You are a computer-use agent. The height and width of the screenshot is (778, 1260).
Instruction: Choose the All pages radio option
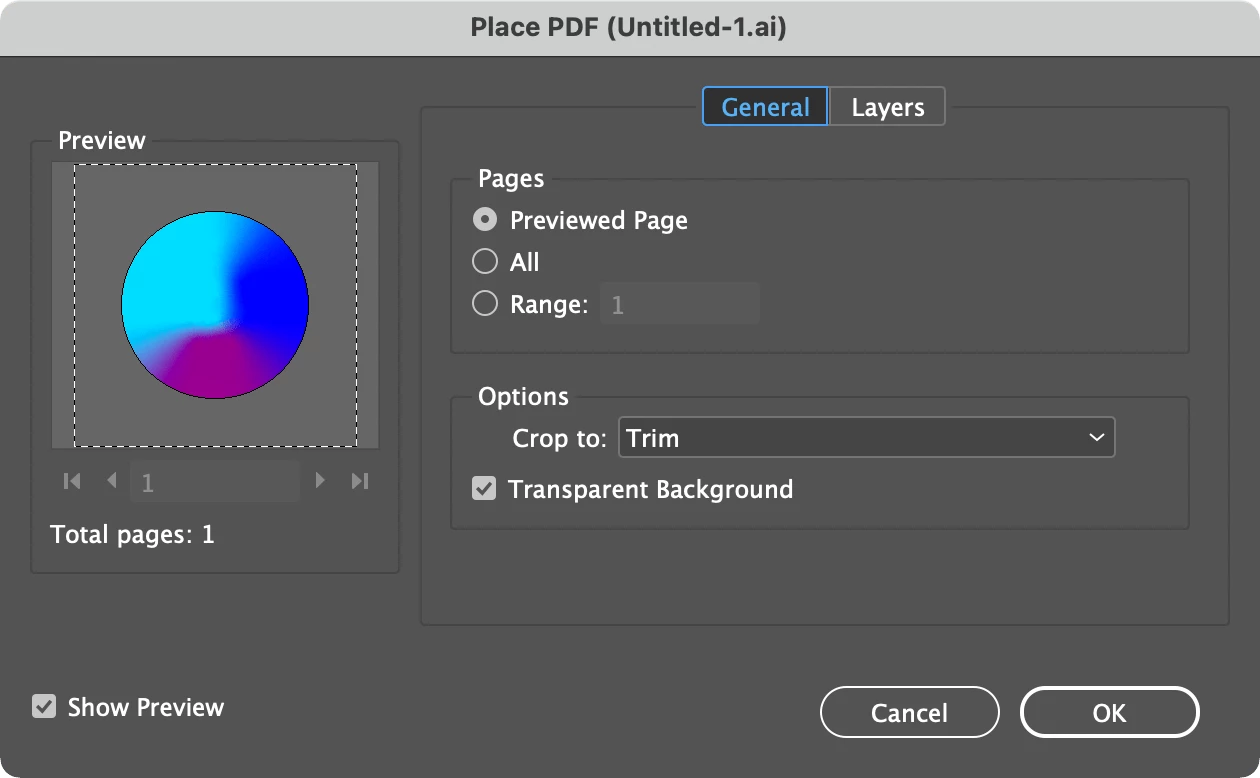485,262
